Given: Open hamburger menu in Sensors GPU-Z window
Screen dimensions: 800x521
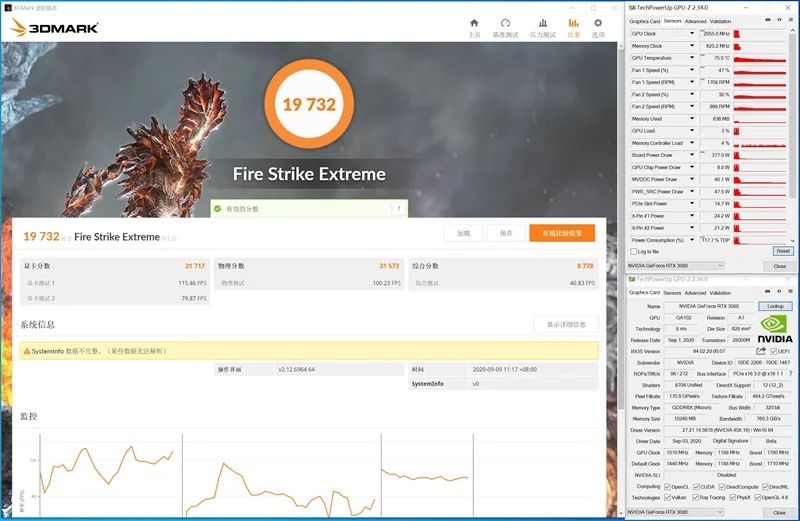Looking at the screenshot, I should click(x=790, y=20).
